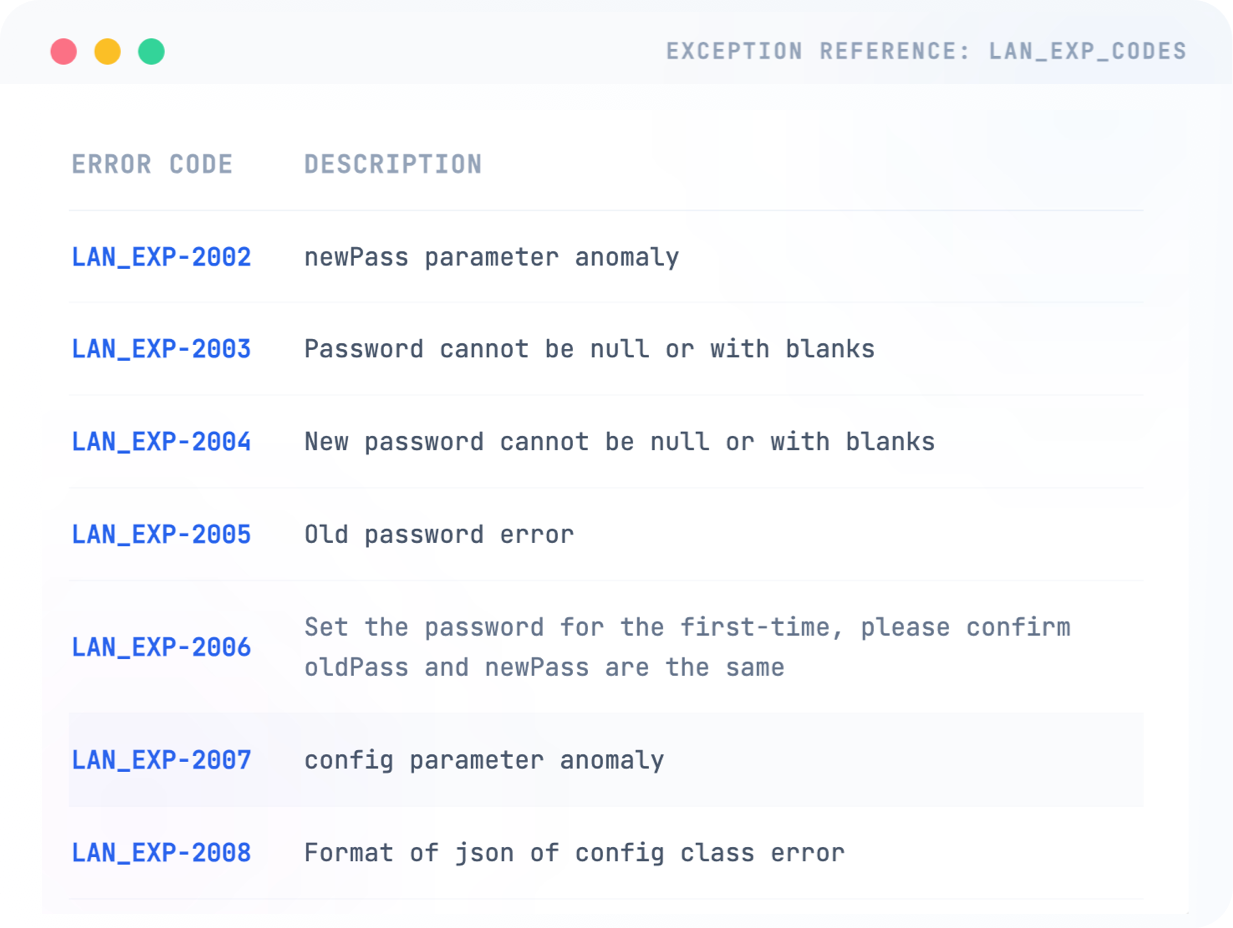Click the 'newPass parameter anomaly' description

[x=491, y=257]
